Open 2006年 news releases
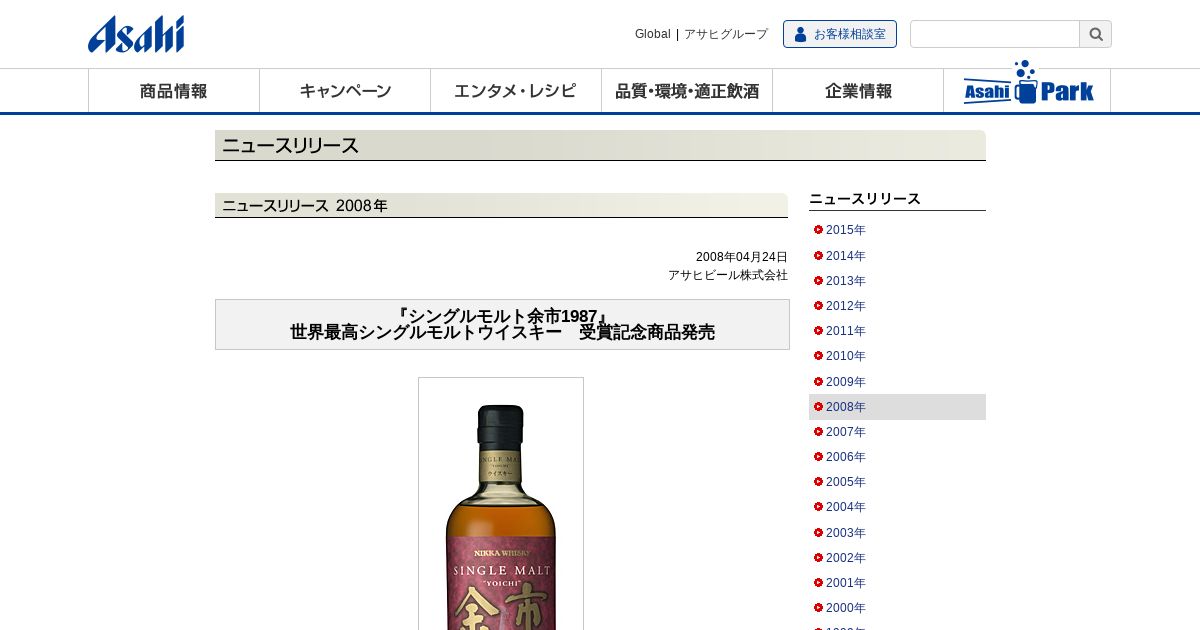Image resolution: width=1200 pixels, height=630 pixels. (x=846, y=457)
